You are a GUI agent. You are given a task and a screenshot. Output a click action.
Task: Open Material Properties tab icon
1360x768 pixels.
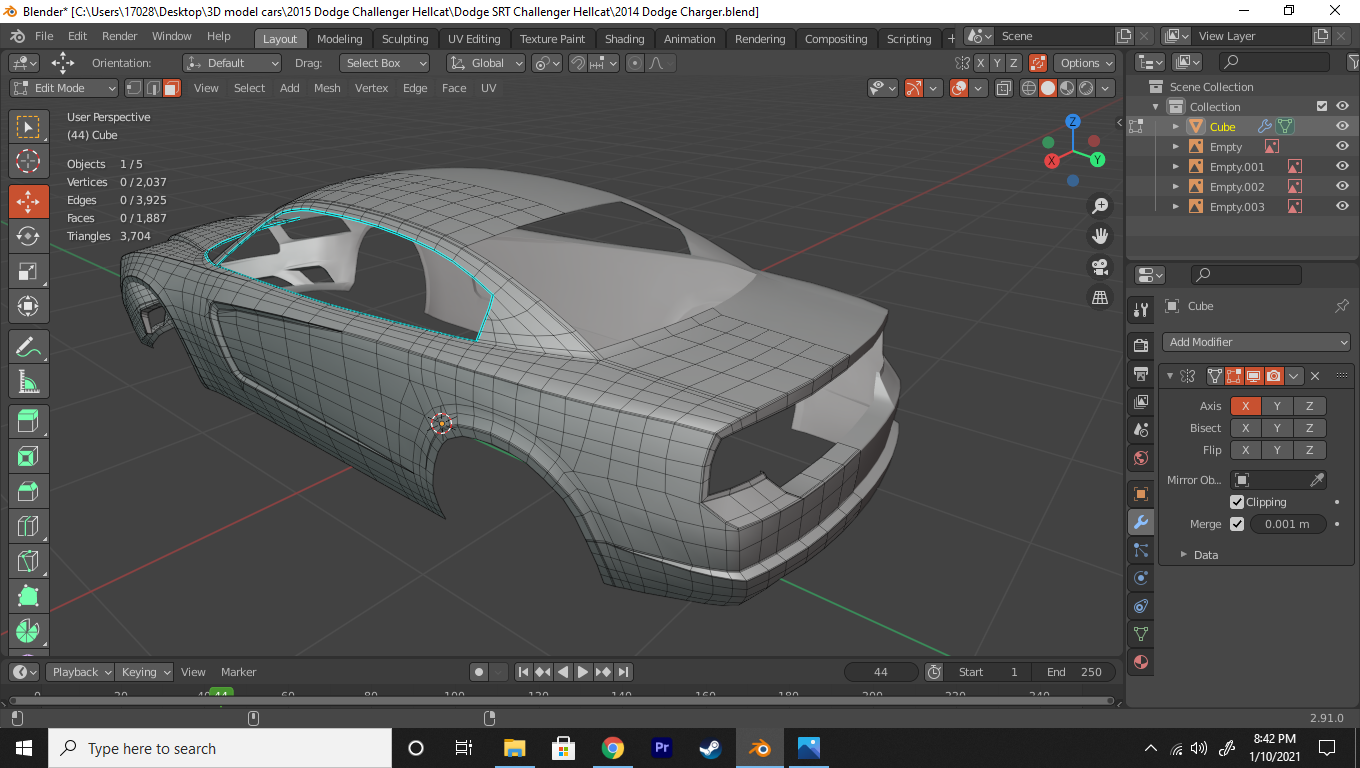[1141, 662]
